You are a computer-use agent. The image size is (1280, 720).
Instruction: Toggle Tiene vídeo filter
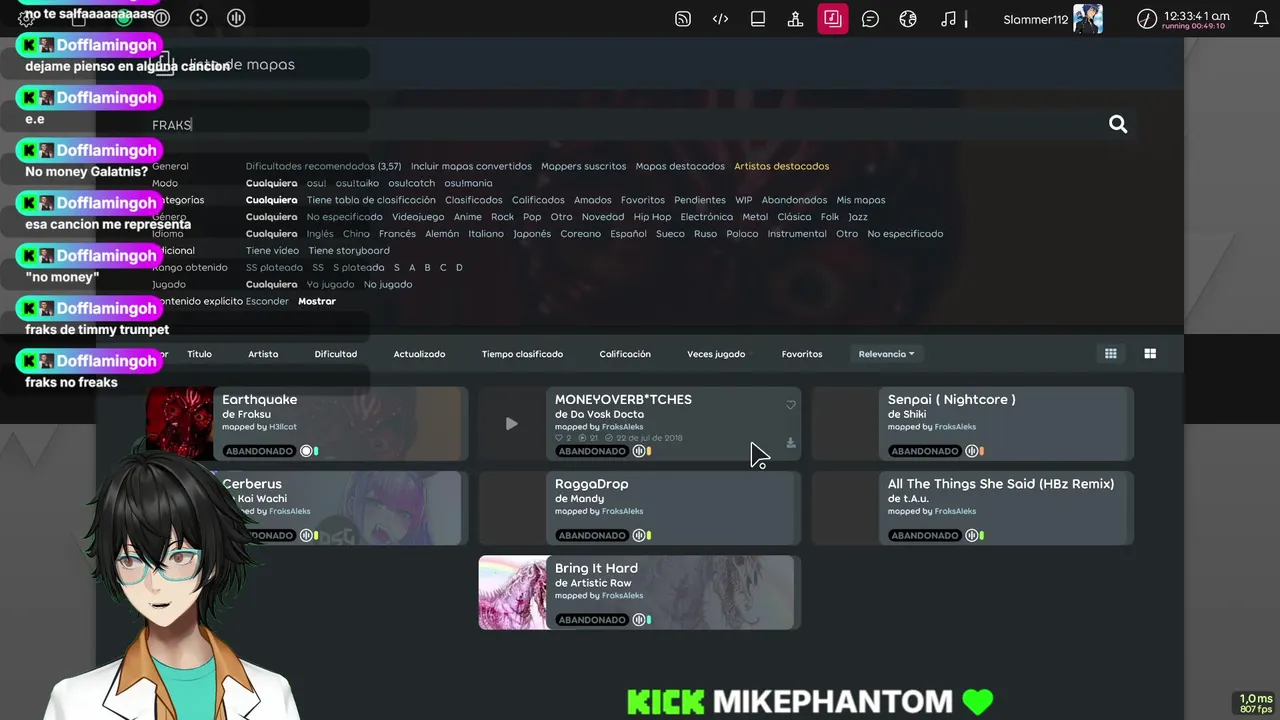click(272, 250)
